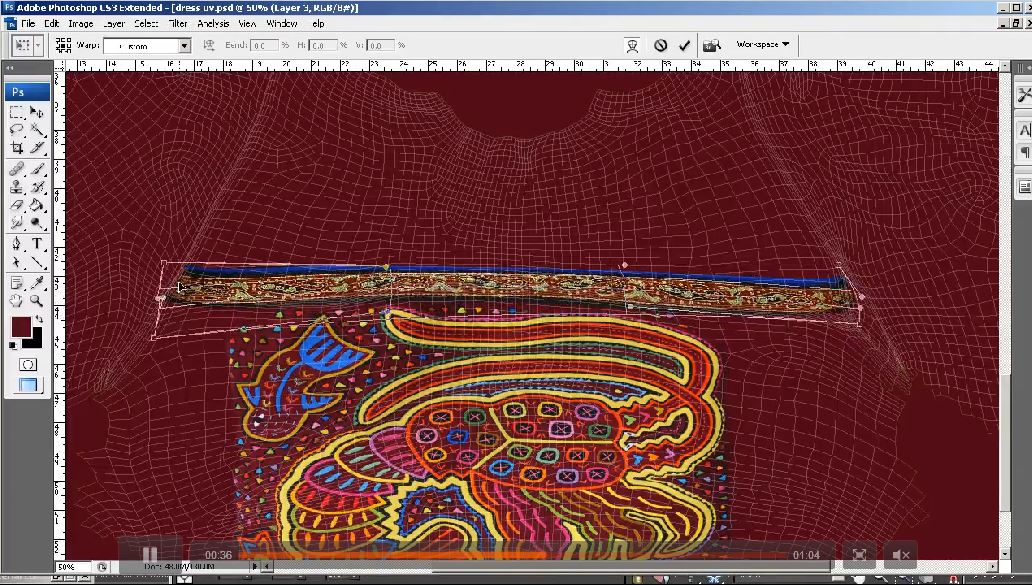Select the Rectangular Marquee tool
This screenshot has width=1032, height=585.
(17, 112)
